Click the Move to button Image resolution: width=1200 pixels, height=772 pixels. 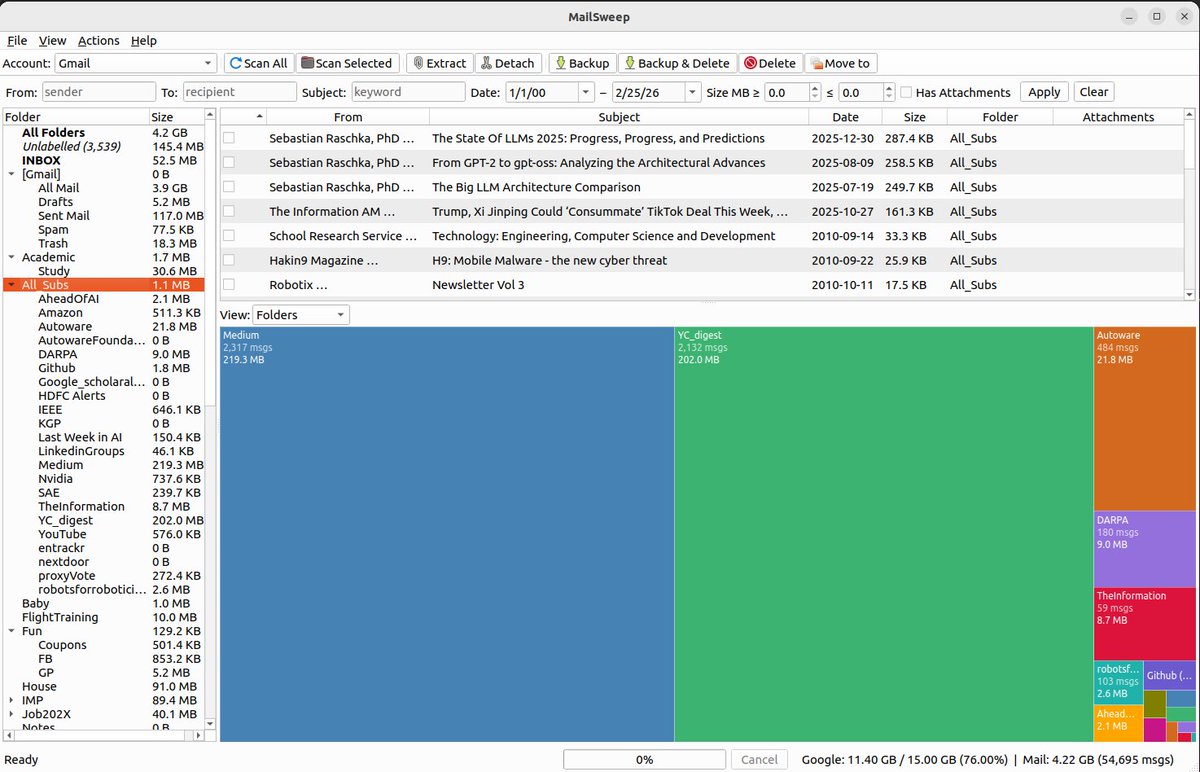point(840,63)
